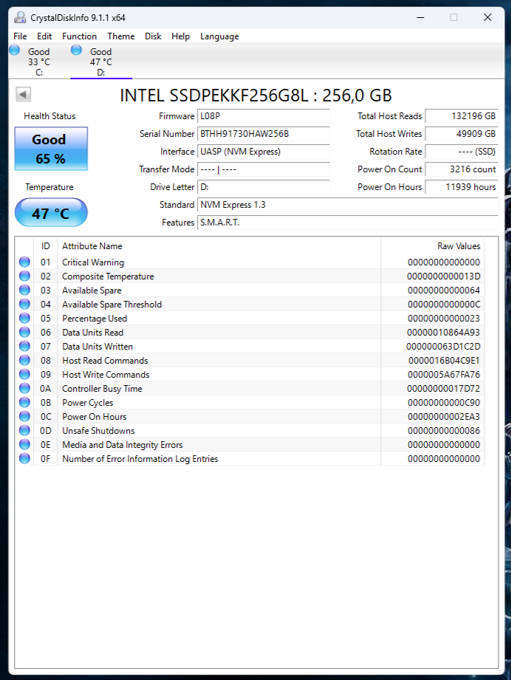Click status orb for Power Cycles
Screen dimensions: 511x680
[x=25, y=402]
